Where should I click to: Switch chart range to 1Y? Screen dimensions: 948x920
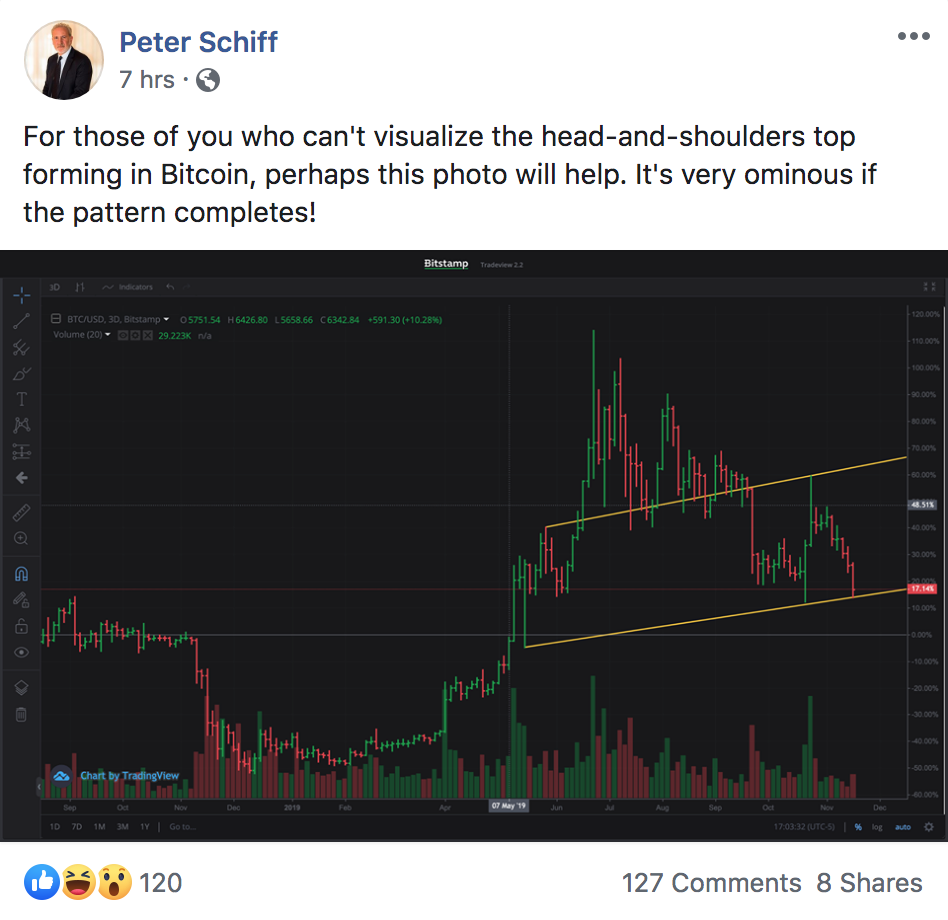pos(145,827)
